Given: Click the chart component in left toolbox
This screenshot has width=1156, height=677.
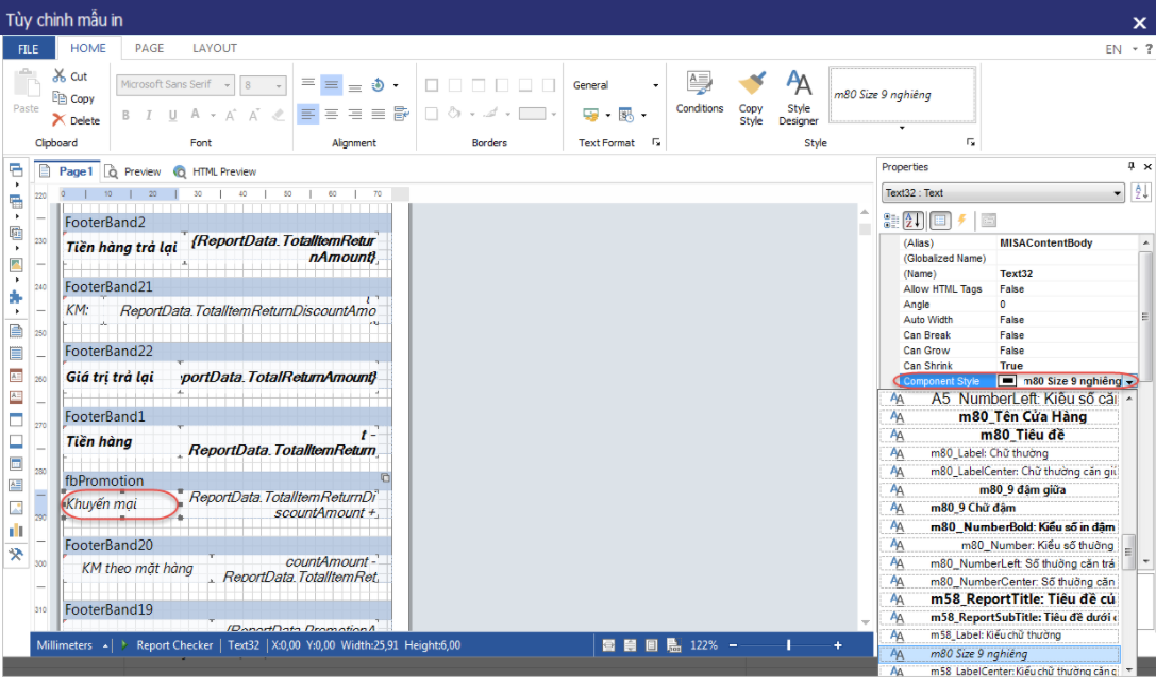Looking at the screenshot, I should [x=15, y=530].
